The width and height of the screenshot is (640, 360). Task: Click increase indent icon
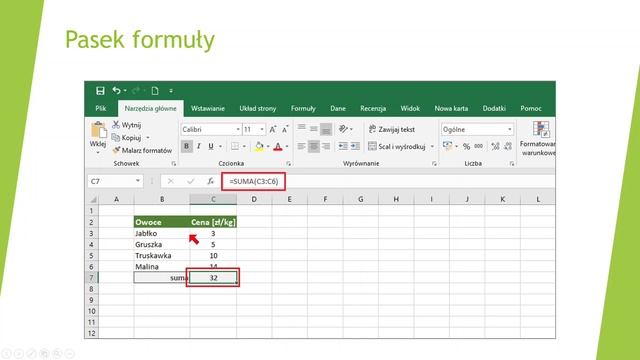tap(355, 146)
